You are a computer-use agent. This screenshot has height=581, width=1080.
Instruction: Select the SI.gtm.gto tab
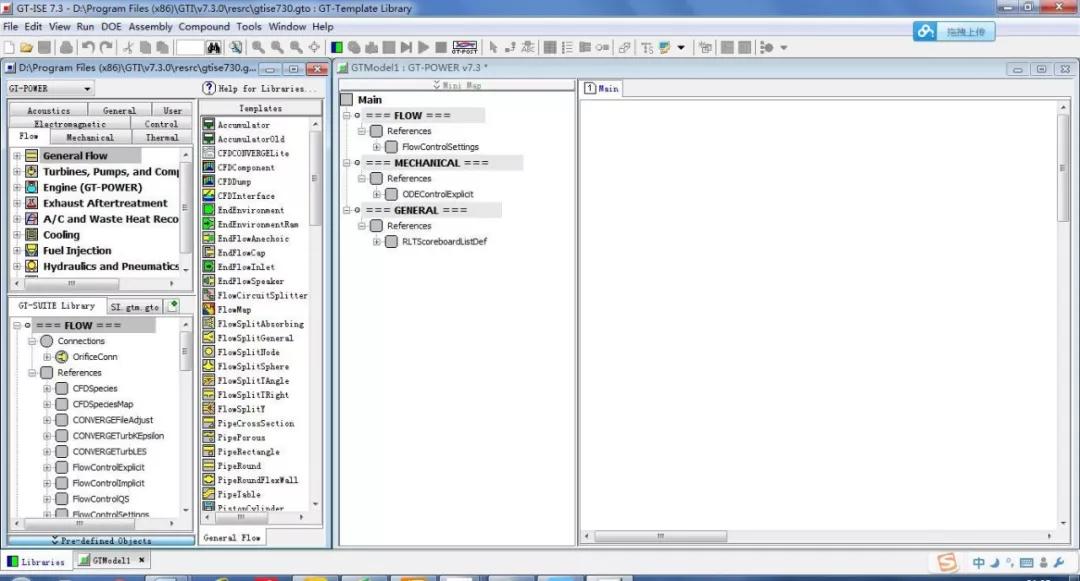click(134, 306)
